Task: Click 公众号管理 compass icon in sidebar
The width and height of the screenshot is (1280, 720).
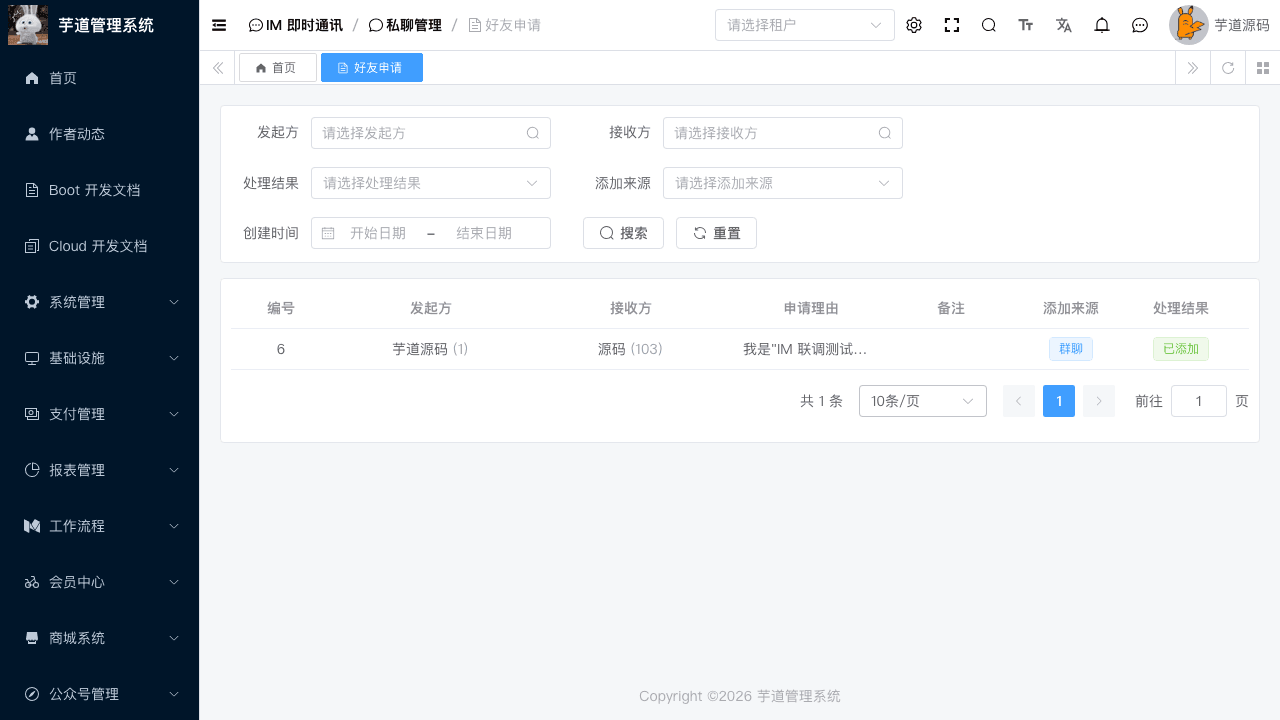Action: coord(32,694)
